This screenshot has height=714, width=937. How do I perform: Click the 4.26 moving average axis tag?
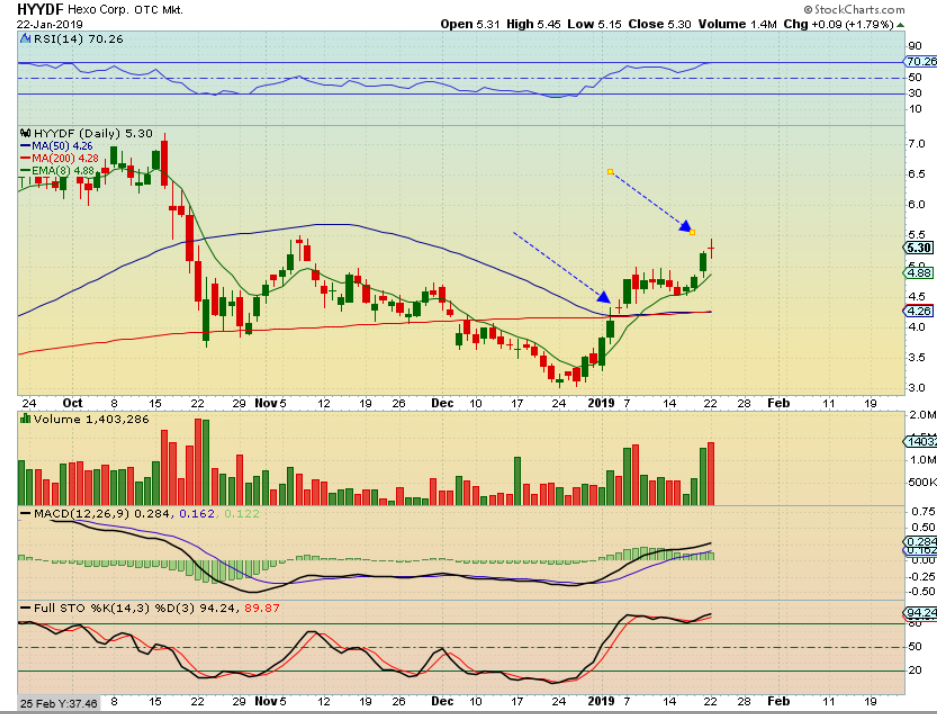[x=918, y=311]
